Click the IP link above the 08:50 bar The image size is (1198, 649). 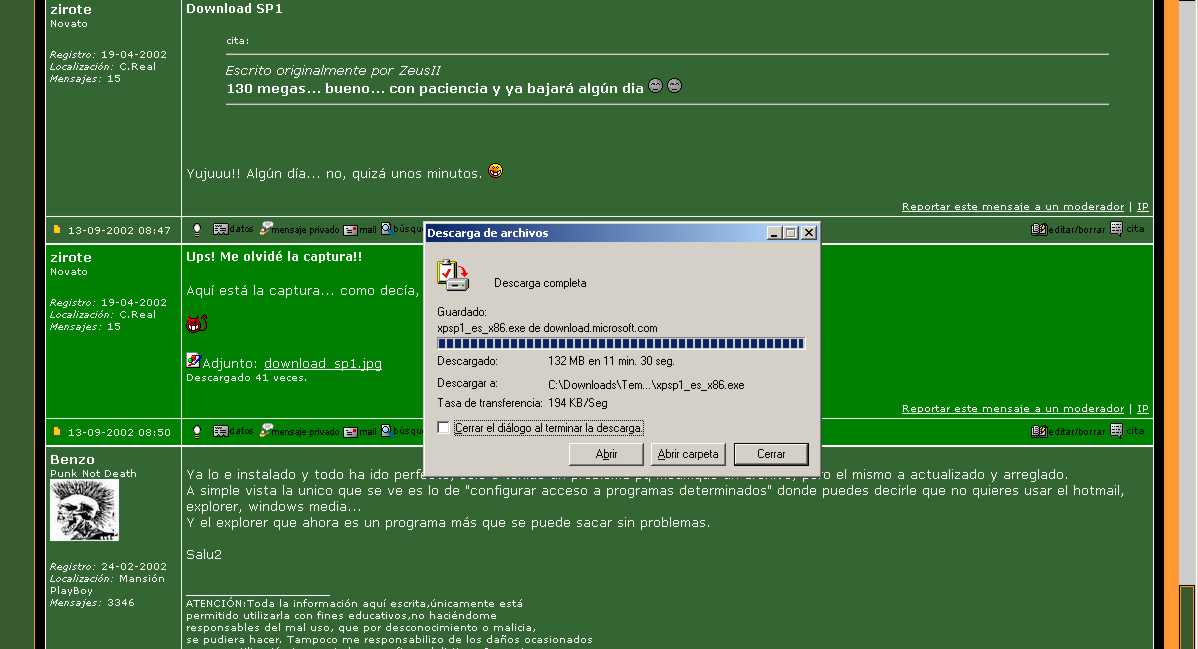coord(1142,408)
